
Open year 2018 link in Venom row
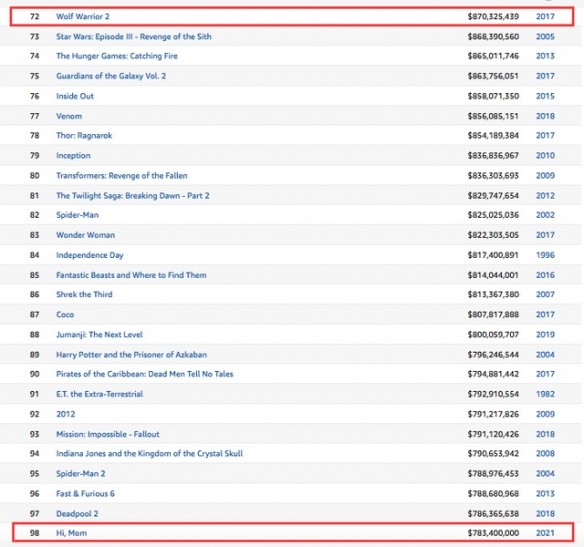[545, 116]
